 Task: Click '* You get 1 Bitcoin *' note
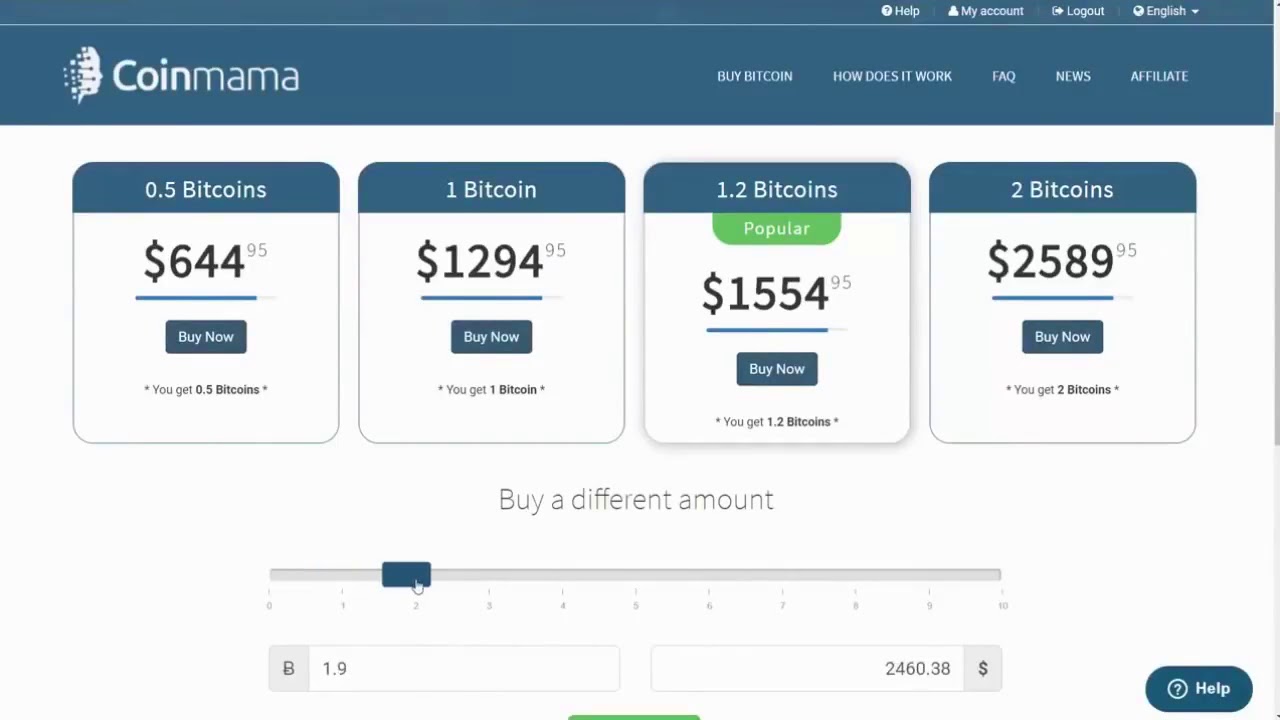click(491, 389)
